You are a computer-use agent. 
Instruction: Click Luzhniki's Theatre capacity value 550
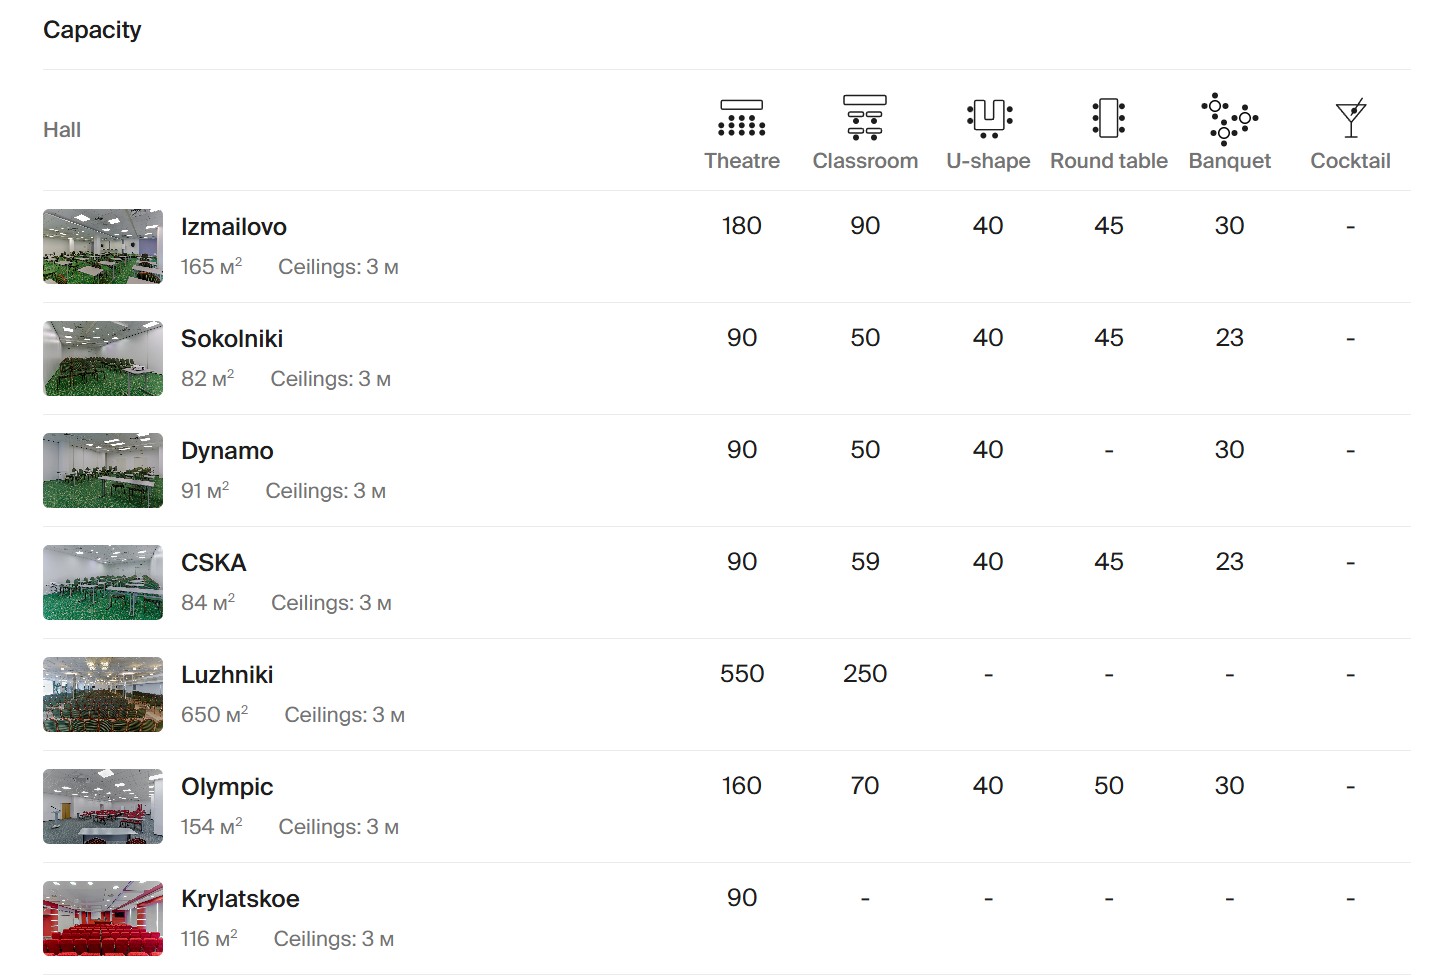pyautogui.click(x=741, y=674)
